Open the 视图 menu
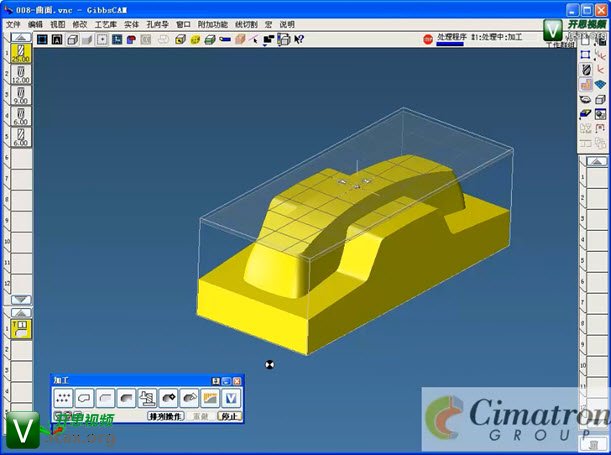This screenshot has height=455, width=611. [58, 25]
